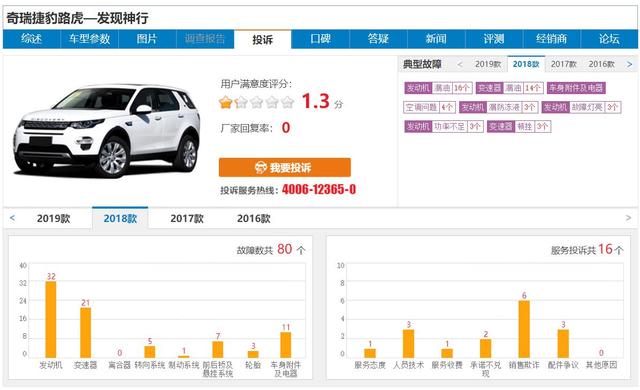The image size is (640, 390).
Task: Go to the 评测 tab
Action: coord(494,39)
